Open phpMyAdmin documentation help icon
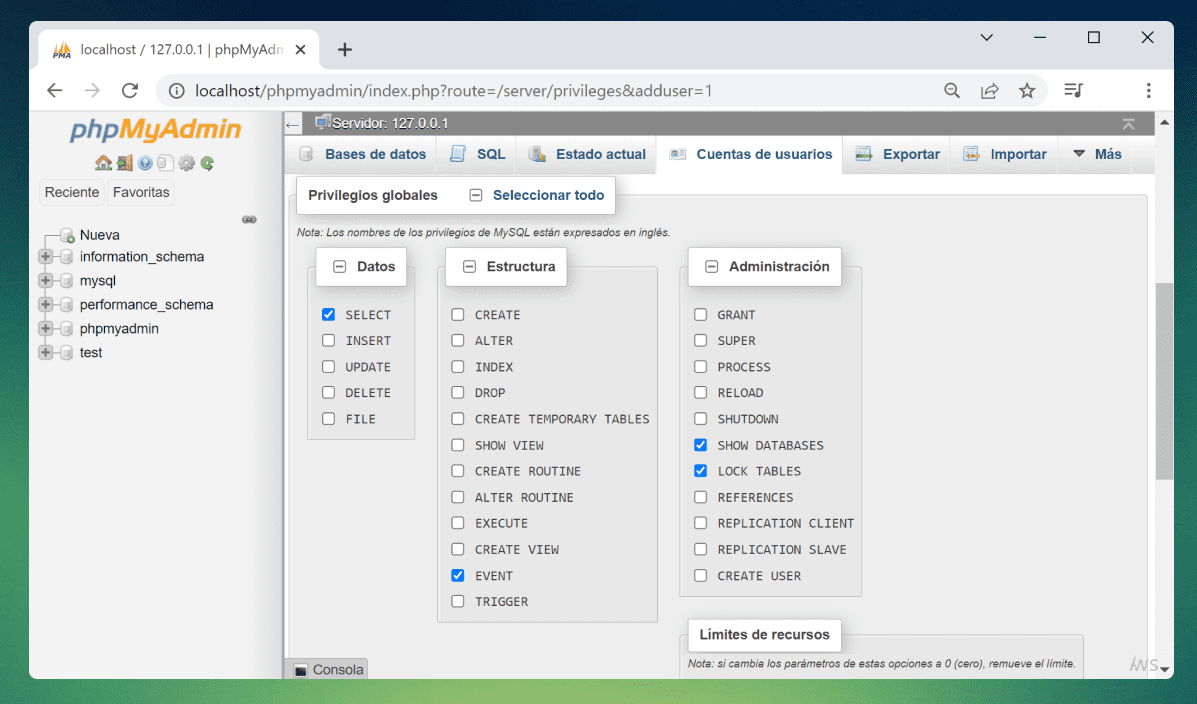The image size is (1197, 704). pos(145,163)
